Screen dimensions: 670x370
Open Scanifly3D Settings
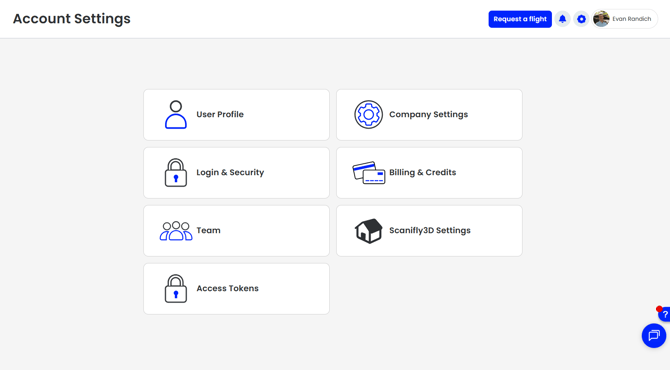429,231
